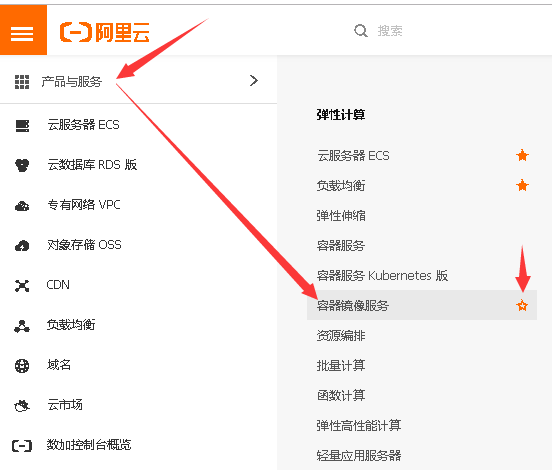The height and width of the screenshot is (470, 552).
Task: Click the 负载均衡 sidebar node icon
Action: 22,326
